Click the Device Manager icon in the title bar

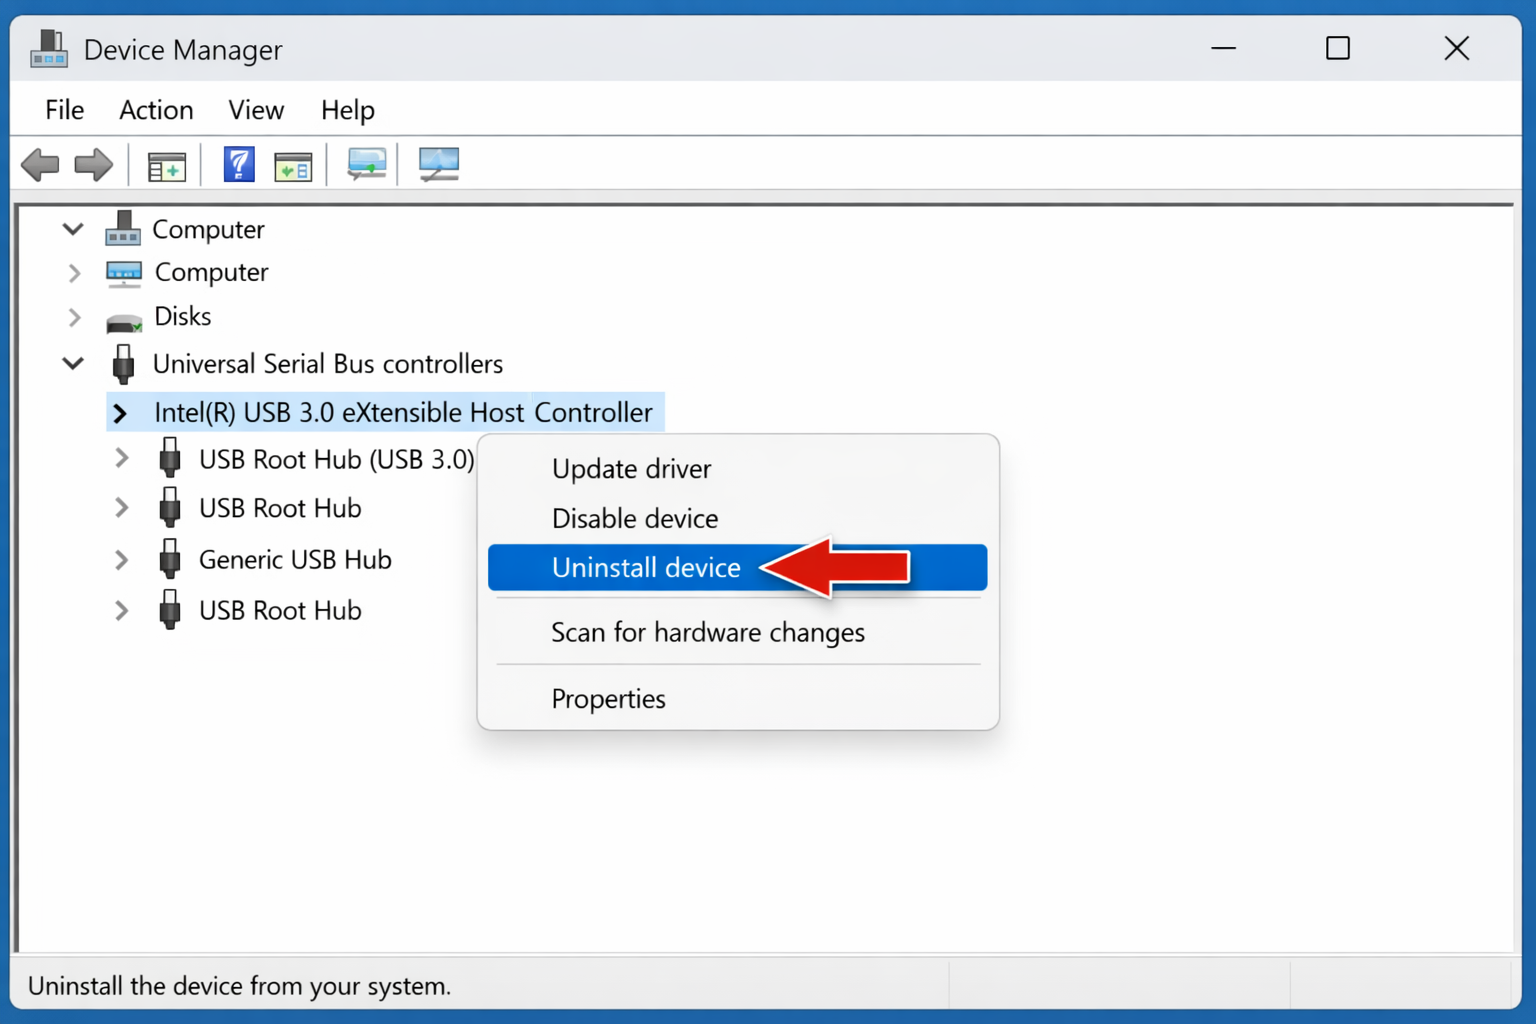(x=48, y=48)
